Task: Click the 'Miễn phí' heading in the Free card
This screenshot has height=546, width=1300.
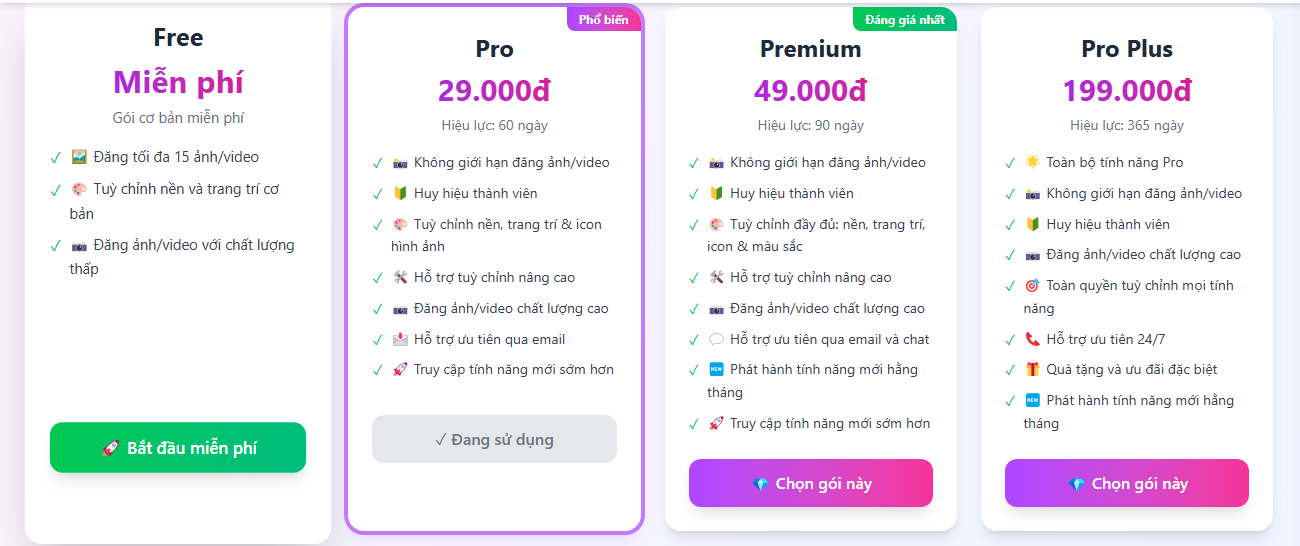Action: [x=178, y=82]
